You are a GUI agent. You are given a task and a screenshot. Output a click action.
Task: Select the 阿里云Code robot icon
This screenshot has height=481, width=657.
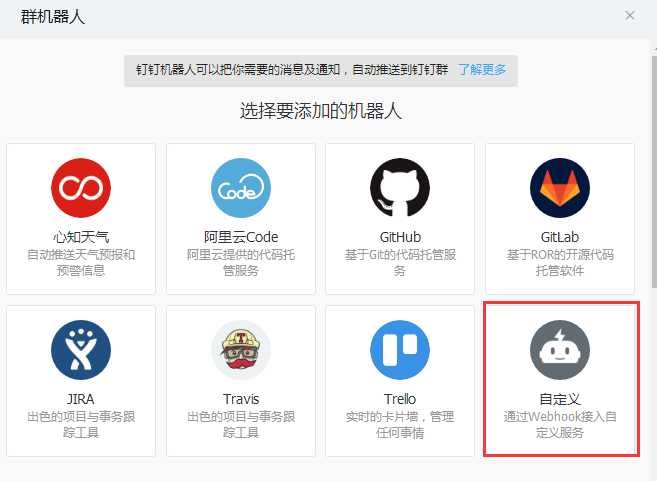point(241,188)
